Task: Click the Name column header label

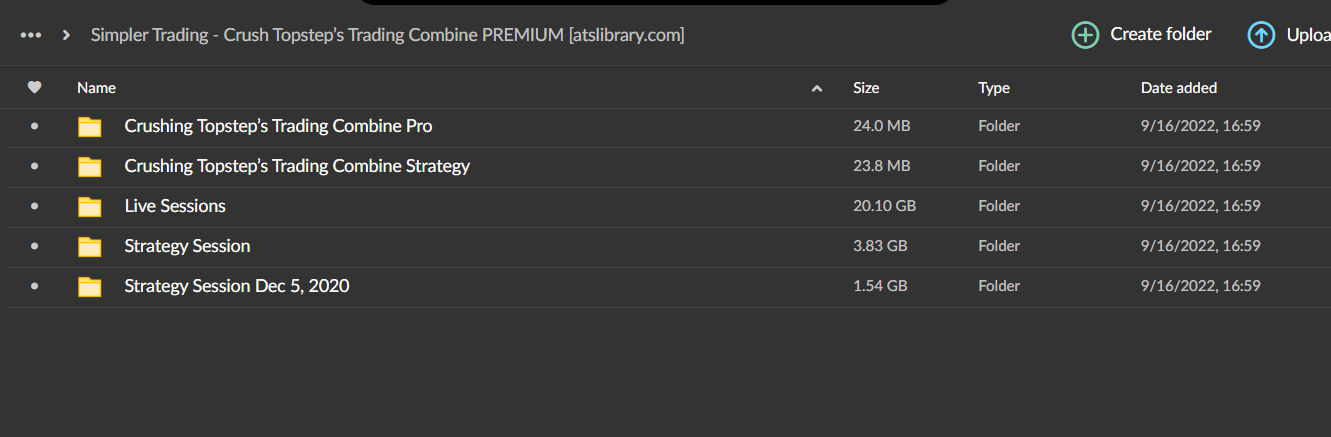Action: (96, 88)
